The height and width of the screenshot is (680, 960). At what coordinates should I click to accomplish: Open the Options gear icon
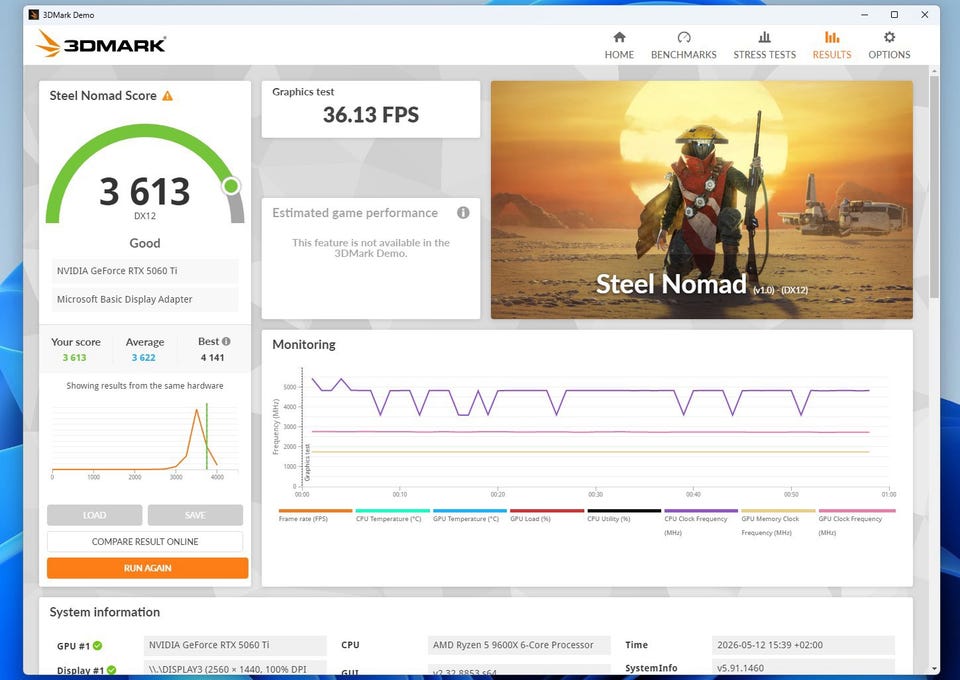[889, 37]
